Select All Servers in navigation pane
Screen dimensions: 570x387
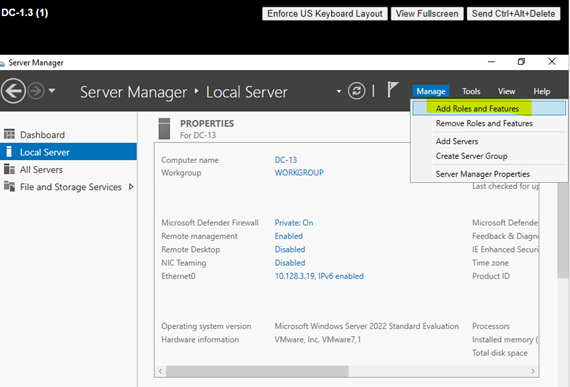tap(68, 169)
